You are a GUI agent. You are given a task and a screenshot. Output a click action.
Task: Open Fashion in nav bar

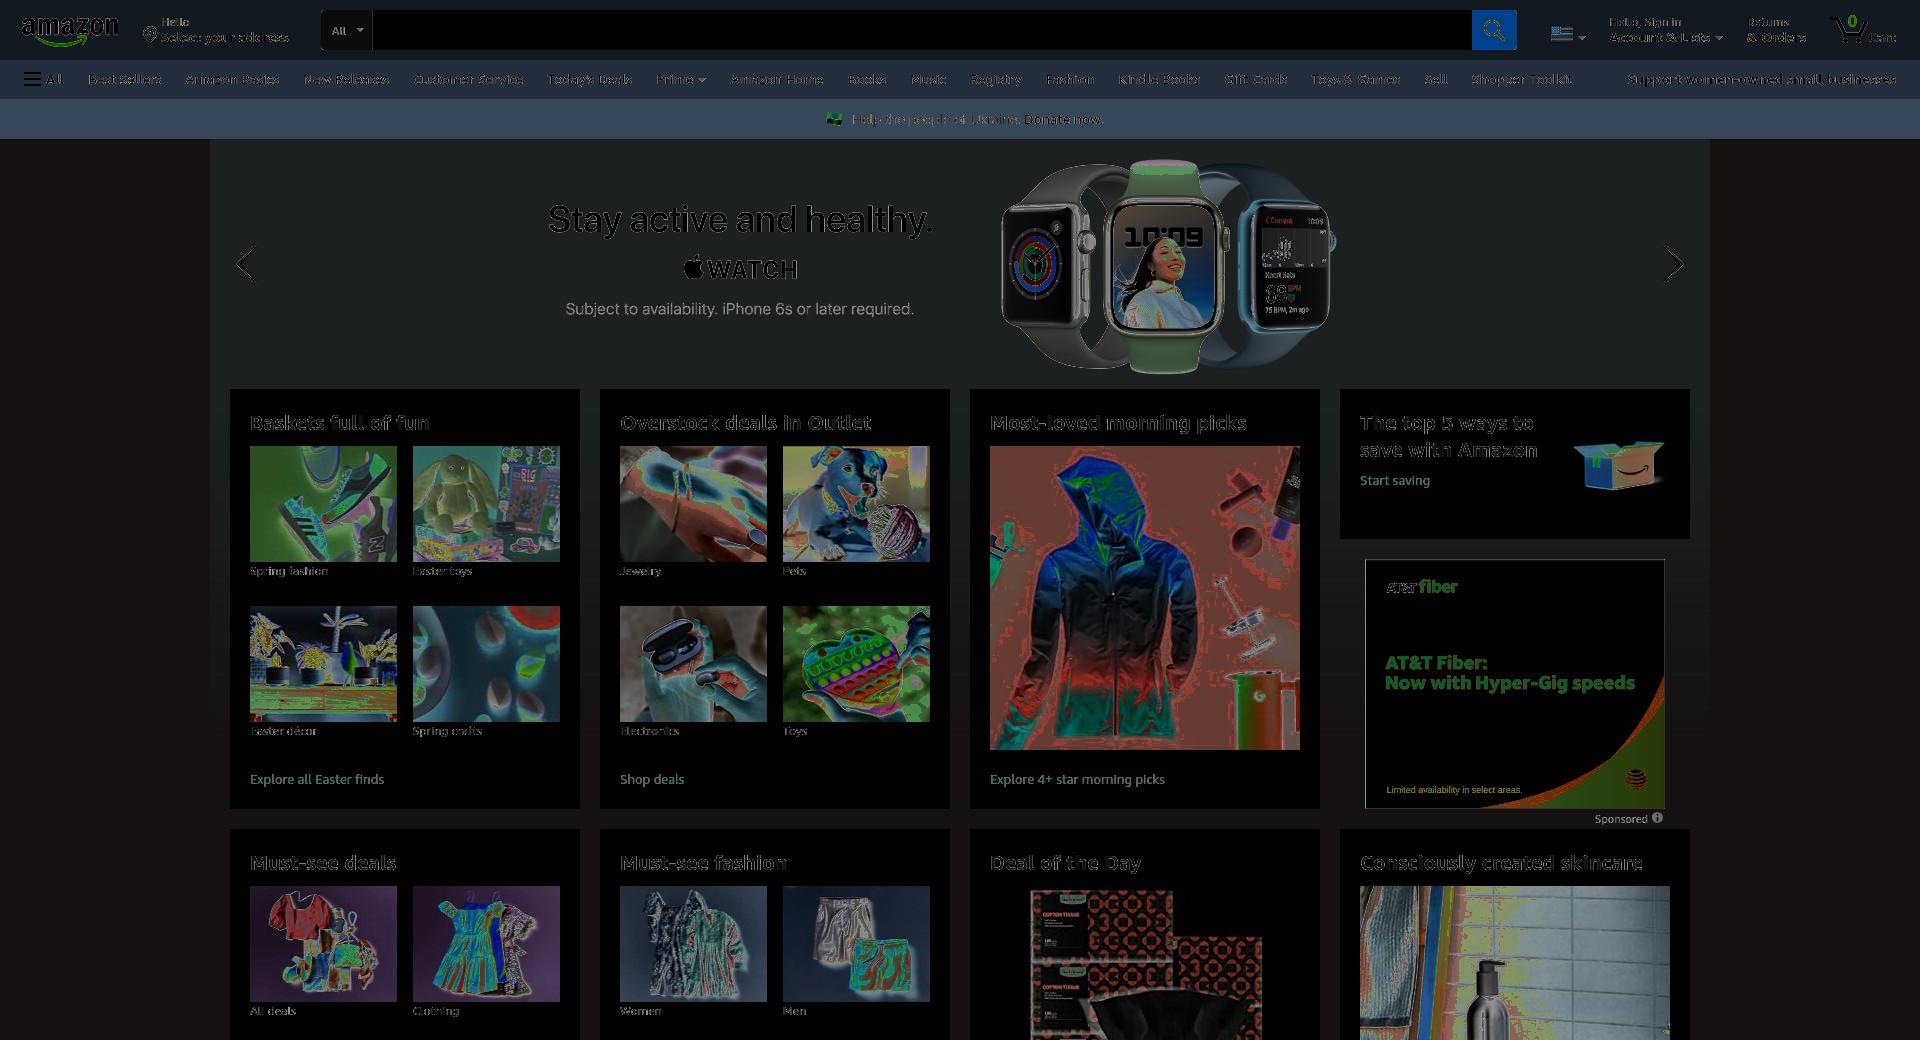pyautogui.click(x=1070, y=79)
